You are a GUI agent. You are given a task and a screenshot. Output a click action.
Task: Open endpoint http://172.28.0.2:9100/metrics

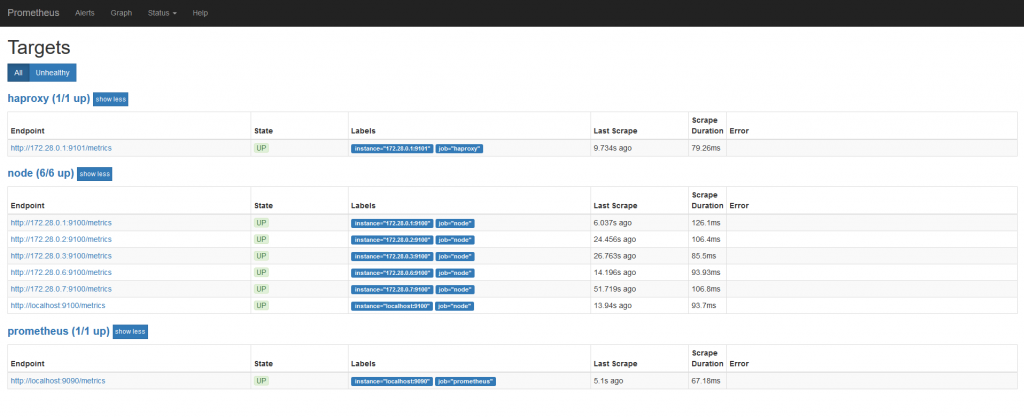point(61,239)
